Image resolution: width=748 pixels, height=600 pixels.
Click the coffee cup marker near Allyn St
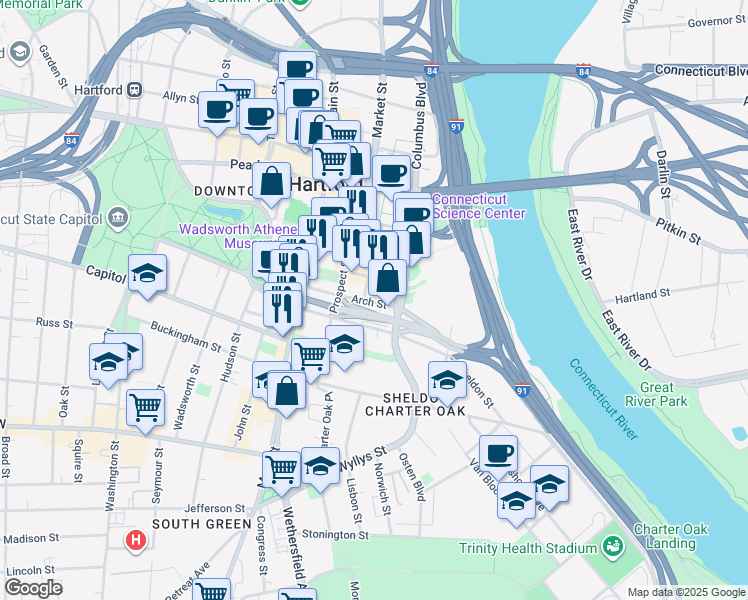[x=218, y=112]
